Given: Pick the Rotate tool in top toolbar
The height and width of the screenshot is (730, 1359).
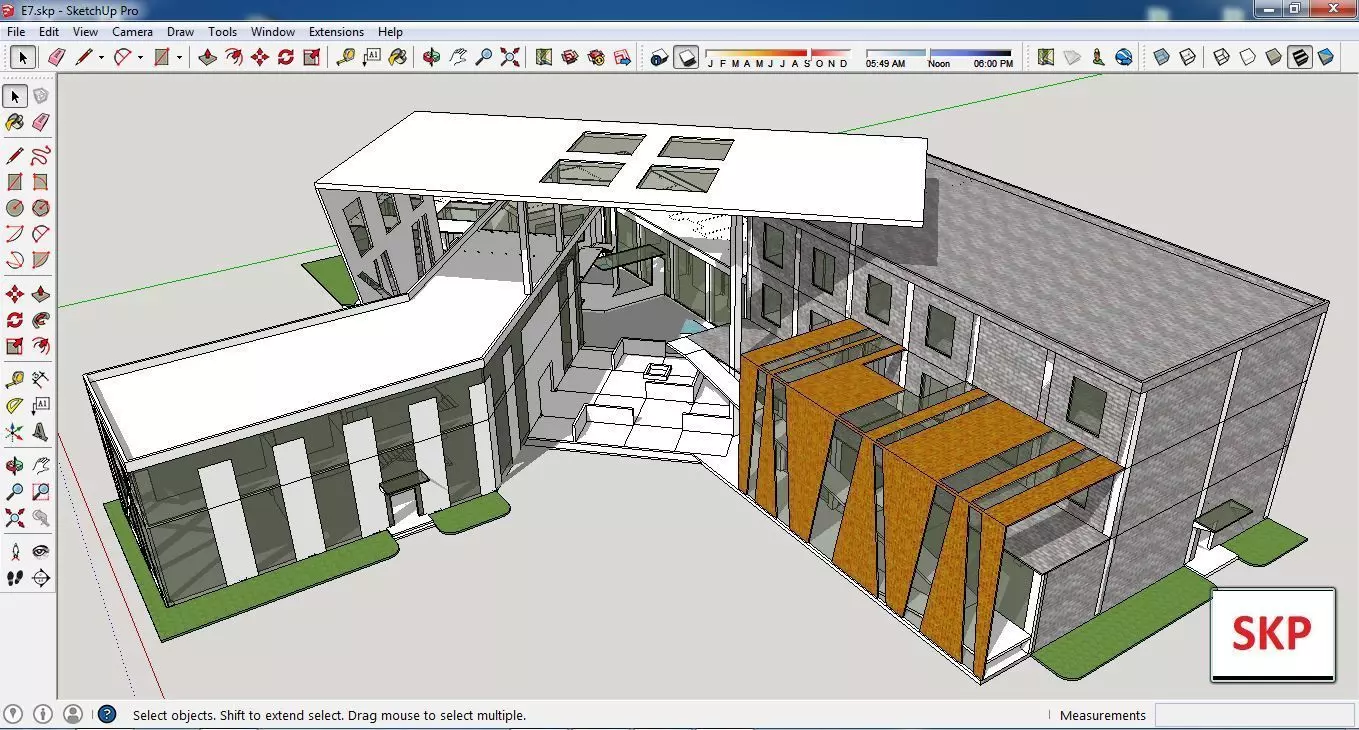Looking at the screenshot, I should [286, 57].
